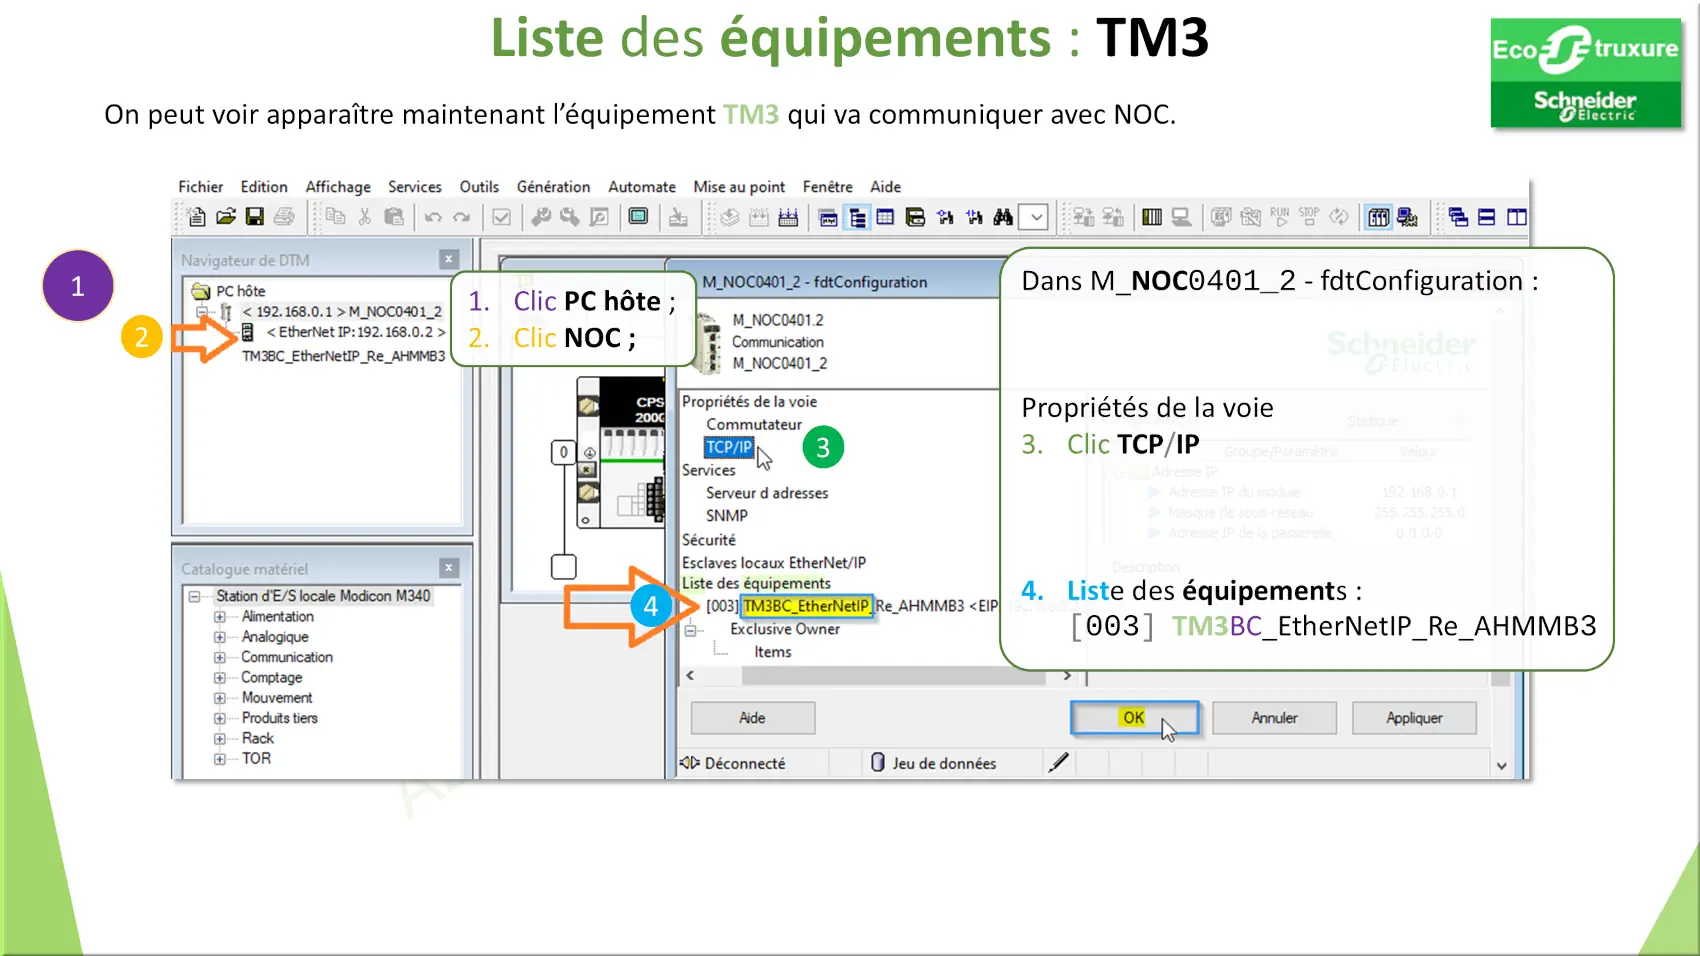1700x956 pixels.
Task: Select PC hôte in DTM browser
Action: tap(241, 291)
